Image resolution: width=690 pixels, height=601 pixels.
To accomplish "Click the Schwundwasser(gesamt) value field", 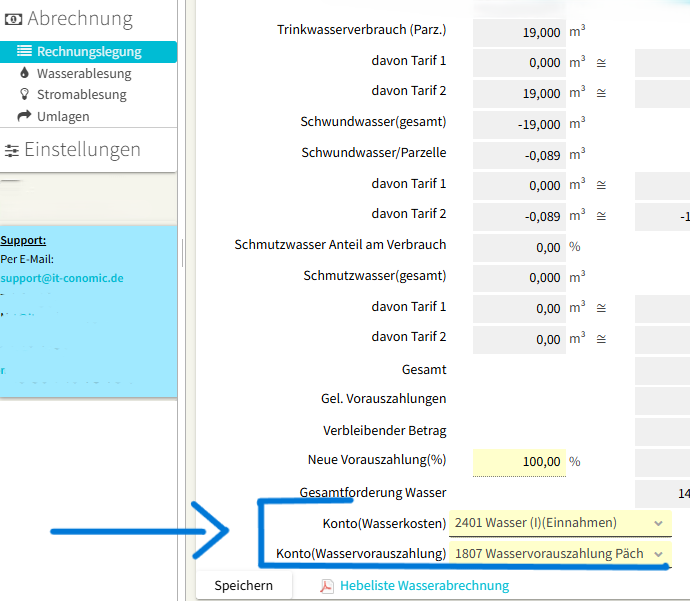I will coord(516,124).
